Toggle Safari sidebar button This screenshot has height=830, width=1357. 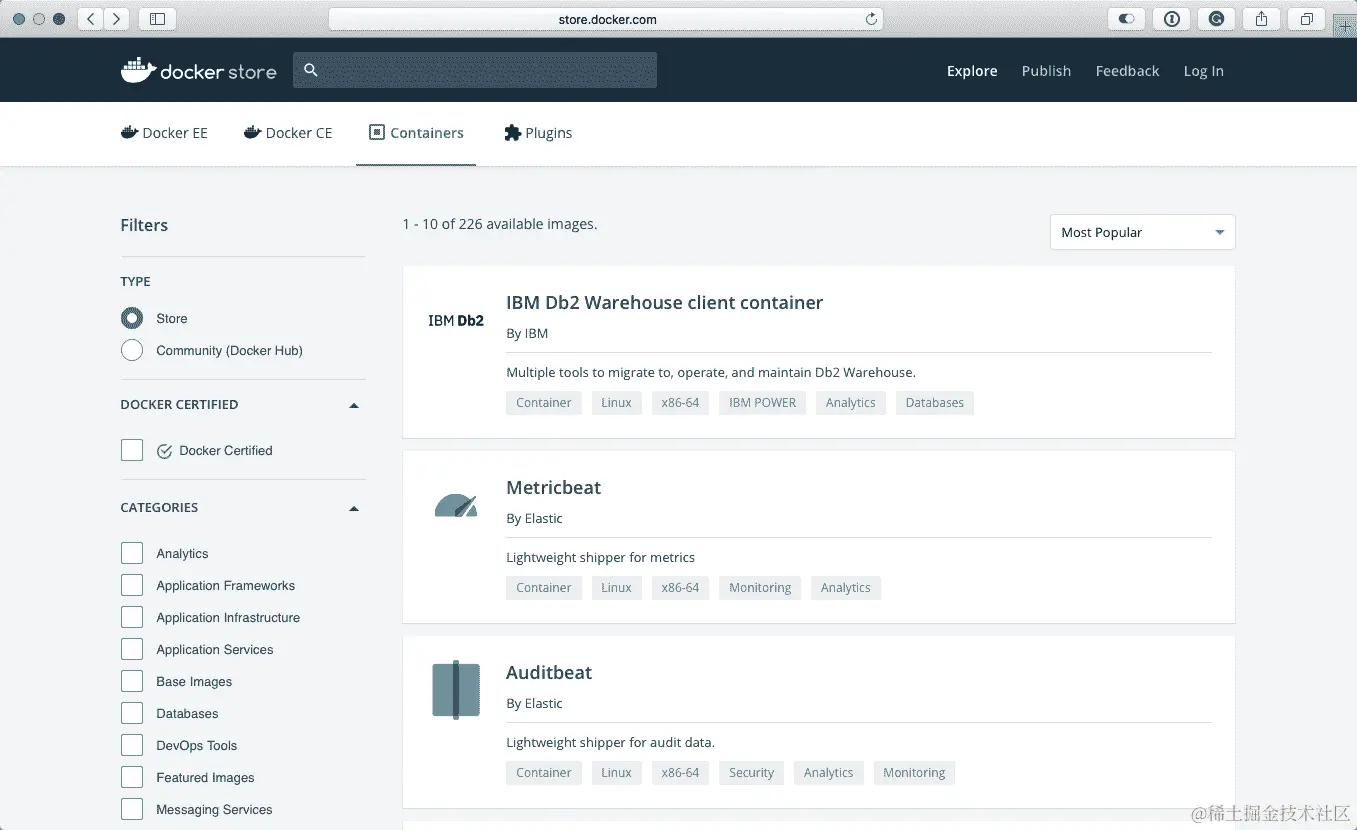tap(157, 19)
